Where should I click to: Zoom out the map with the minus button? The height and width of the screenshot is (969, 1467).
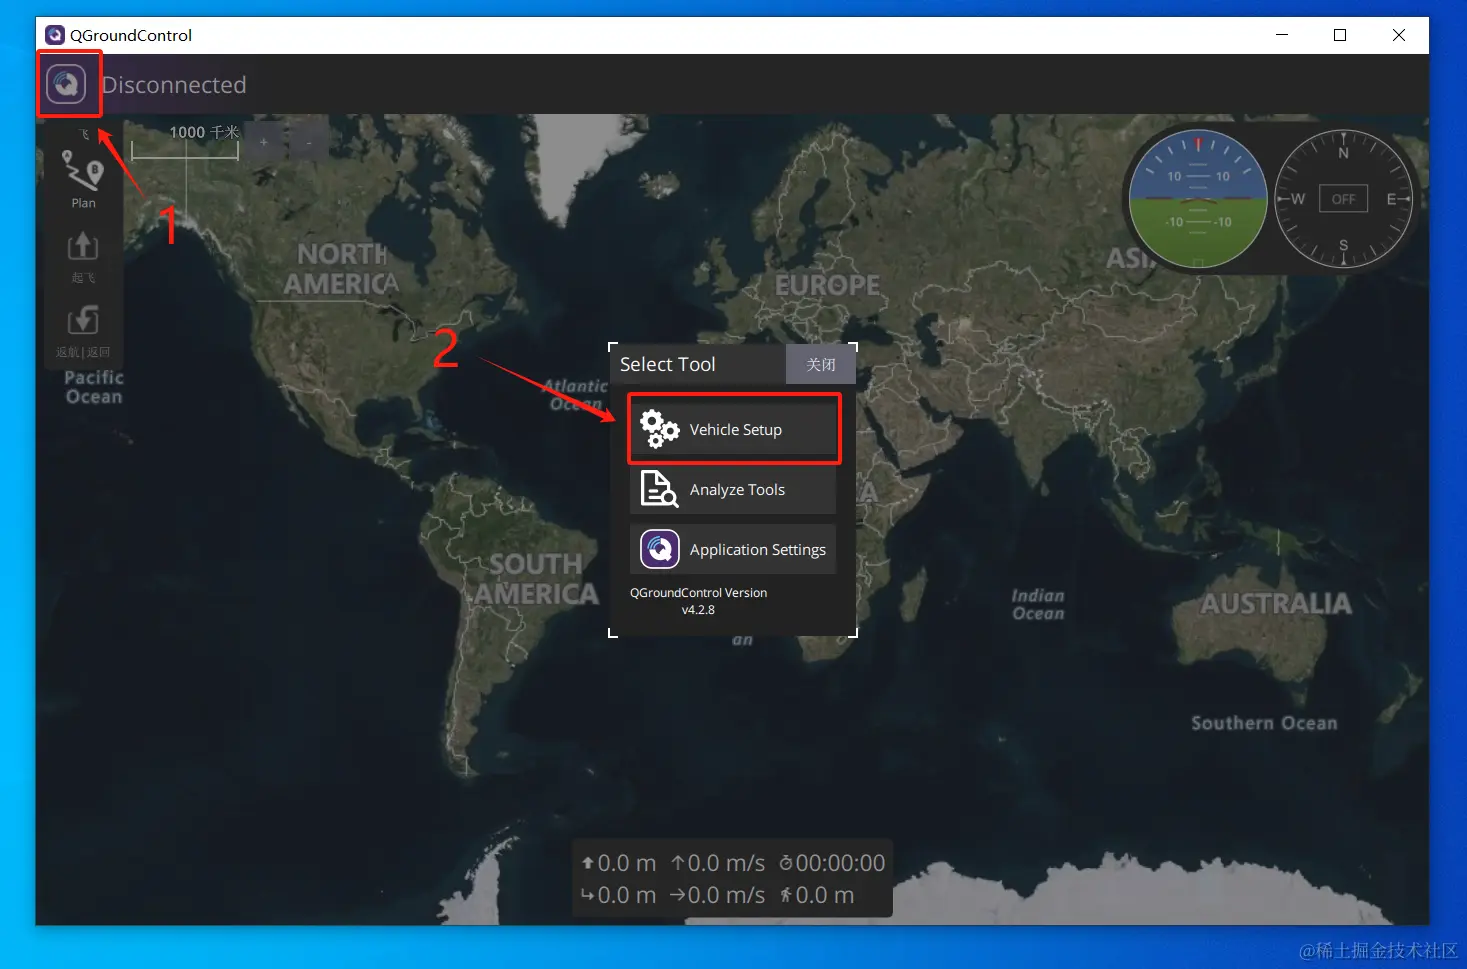pyautogui.click(x=309, y=143)
